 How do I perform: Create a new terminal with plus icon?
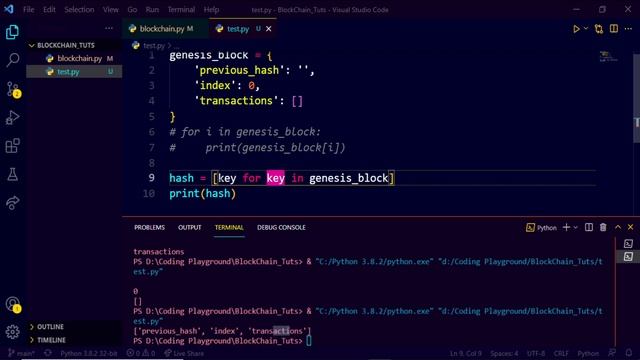click(566, 227)
